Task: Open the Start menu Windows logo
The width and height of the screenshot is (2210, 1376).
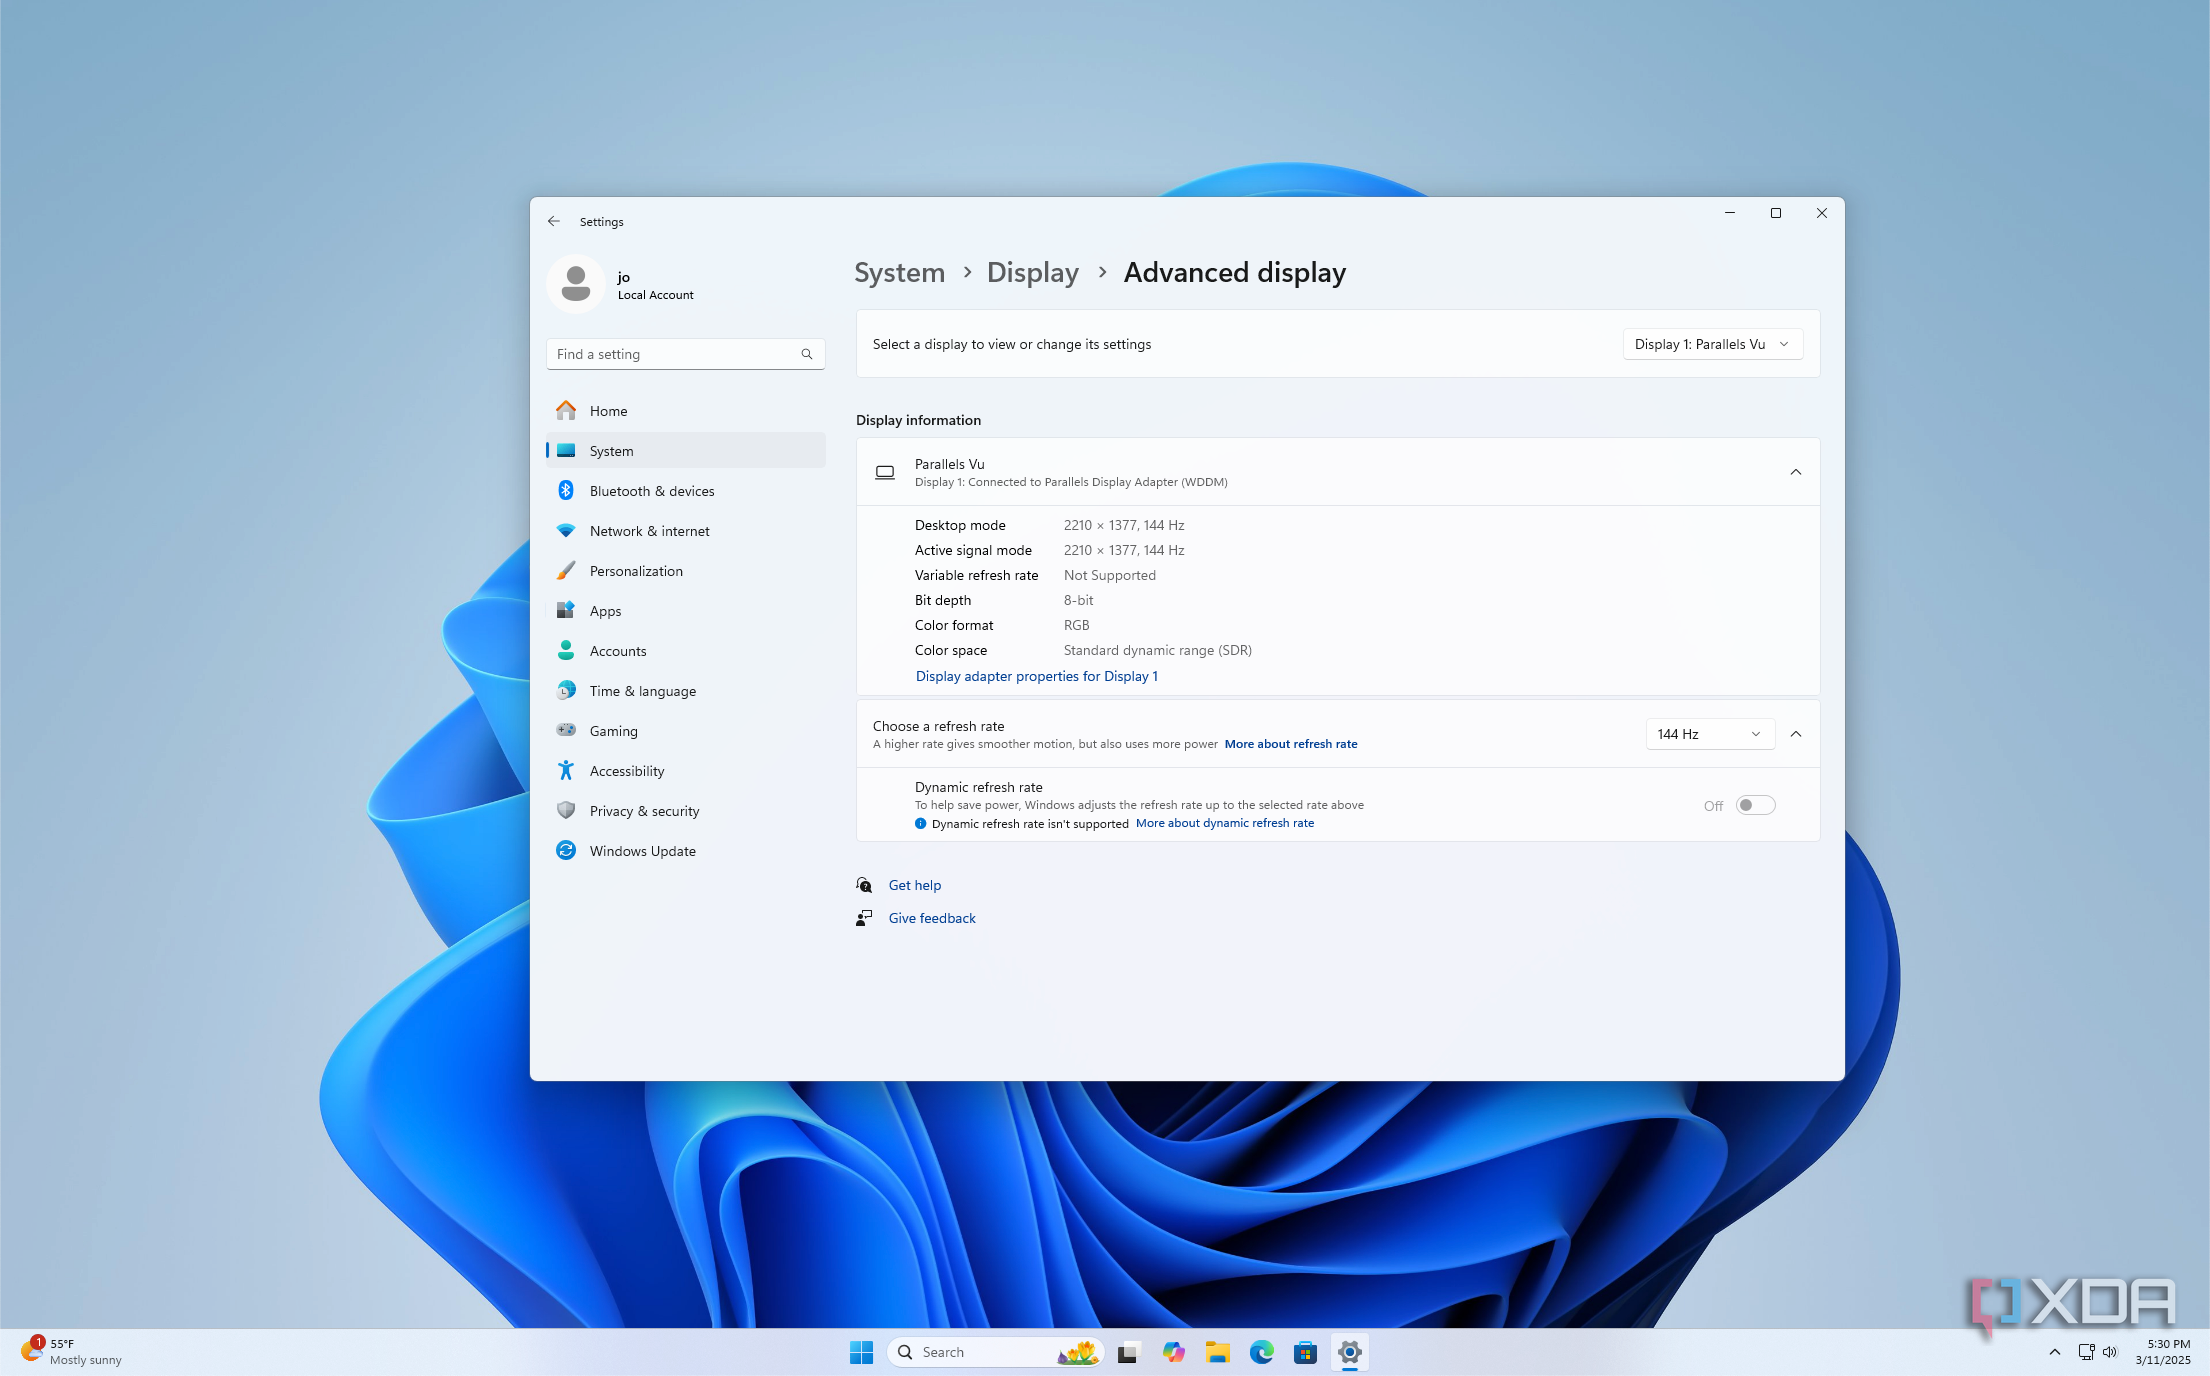Action: point(861,1352)
